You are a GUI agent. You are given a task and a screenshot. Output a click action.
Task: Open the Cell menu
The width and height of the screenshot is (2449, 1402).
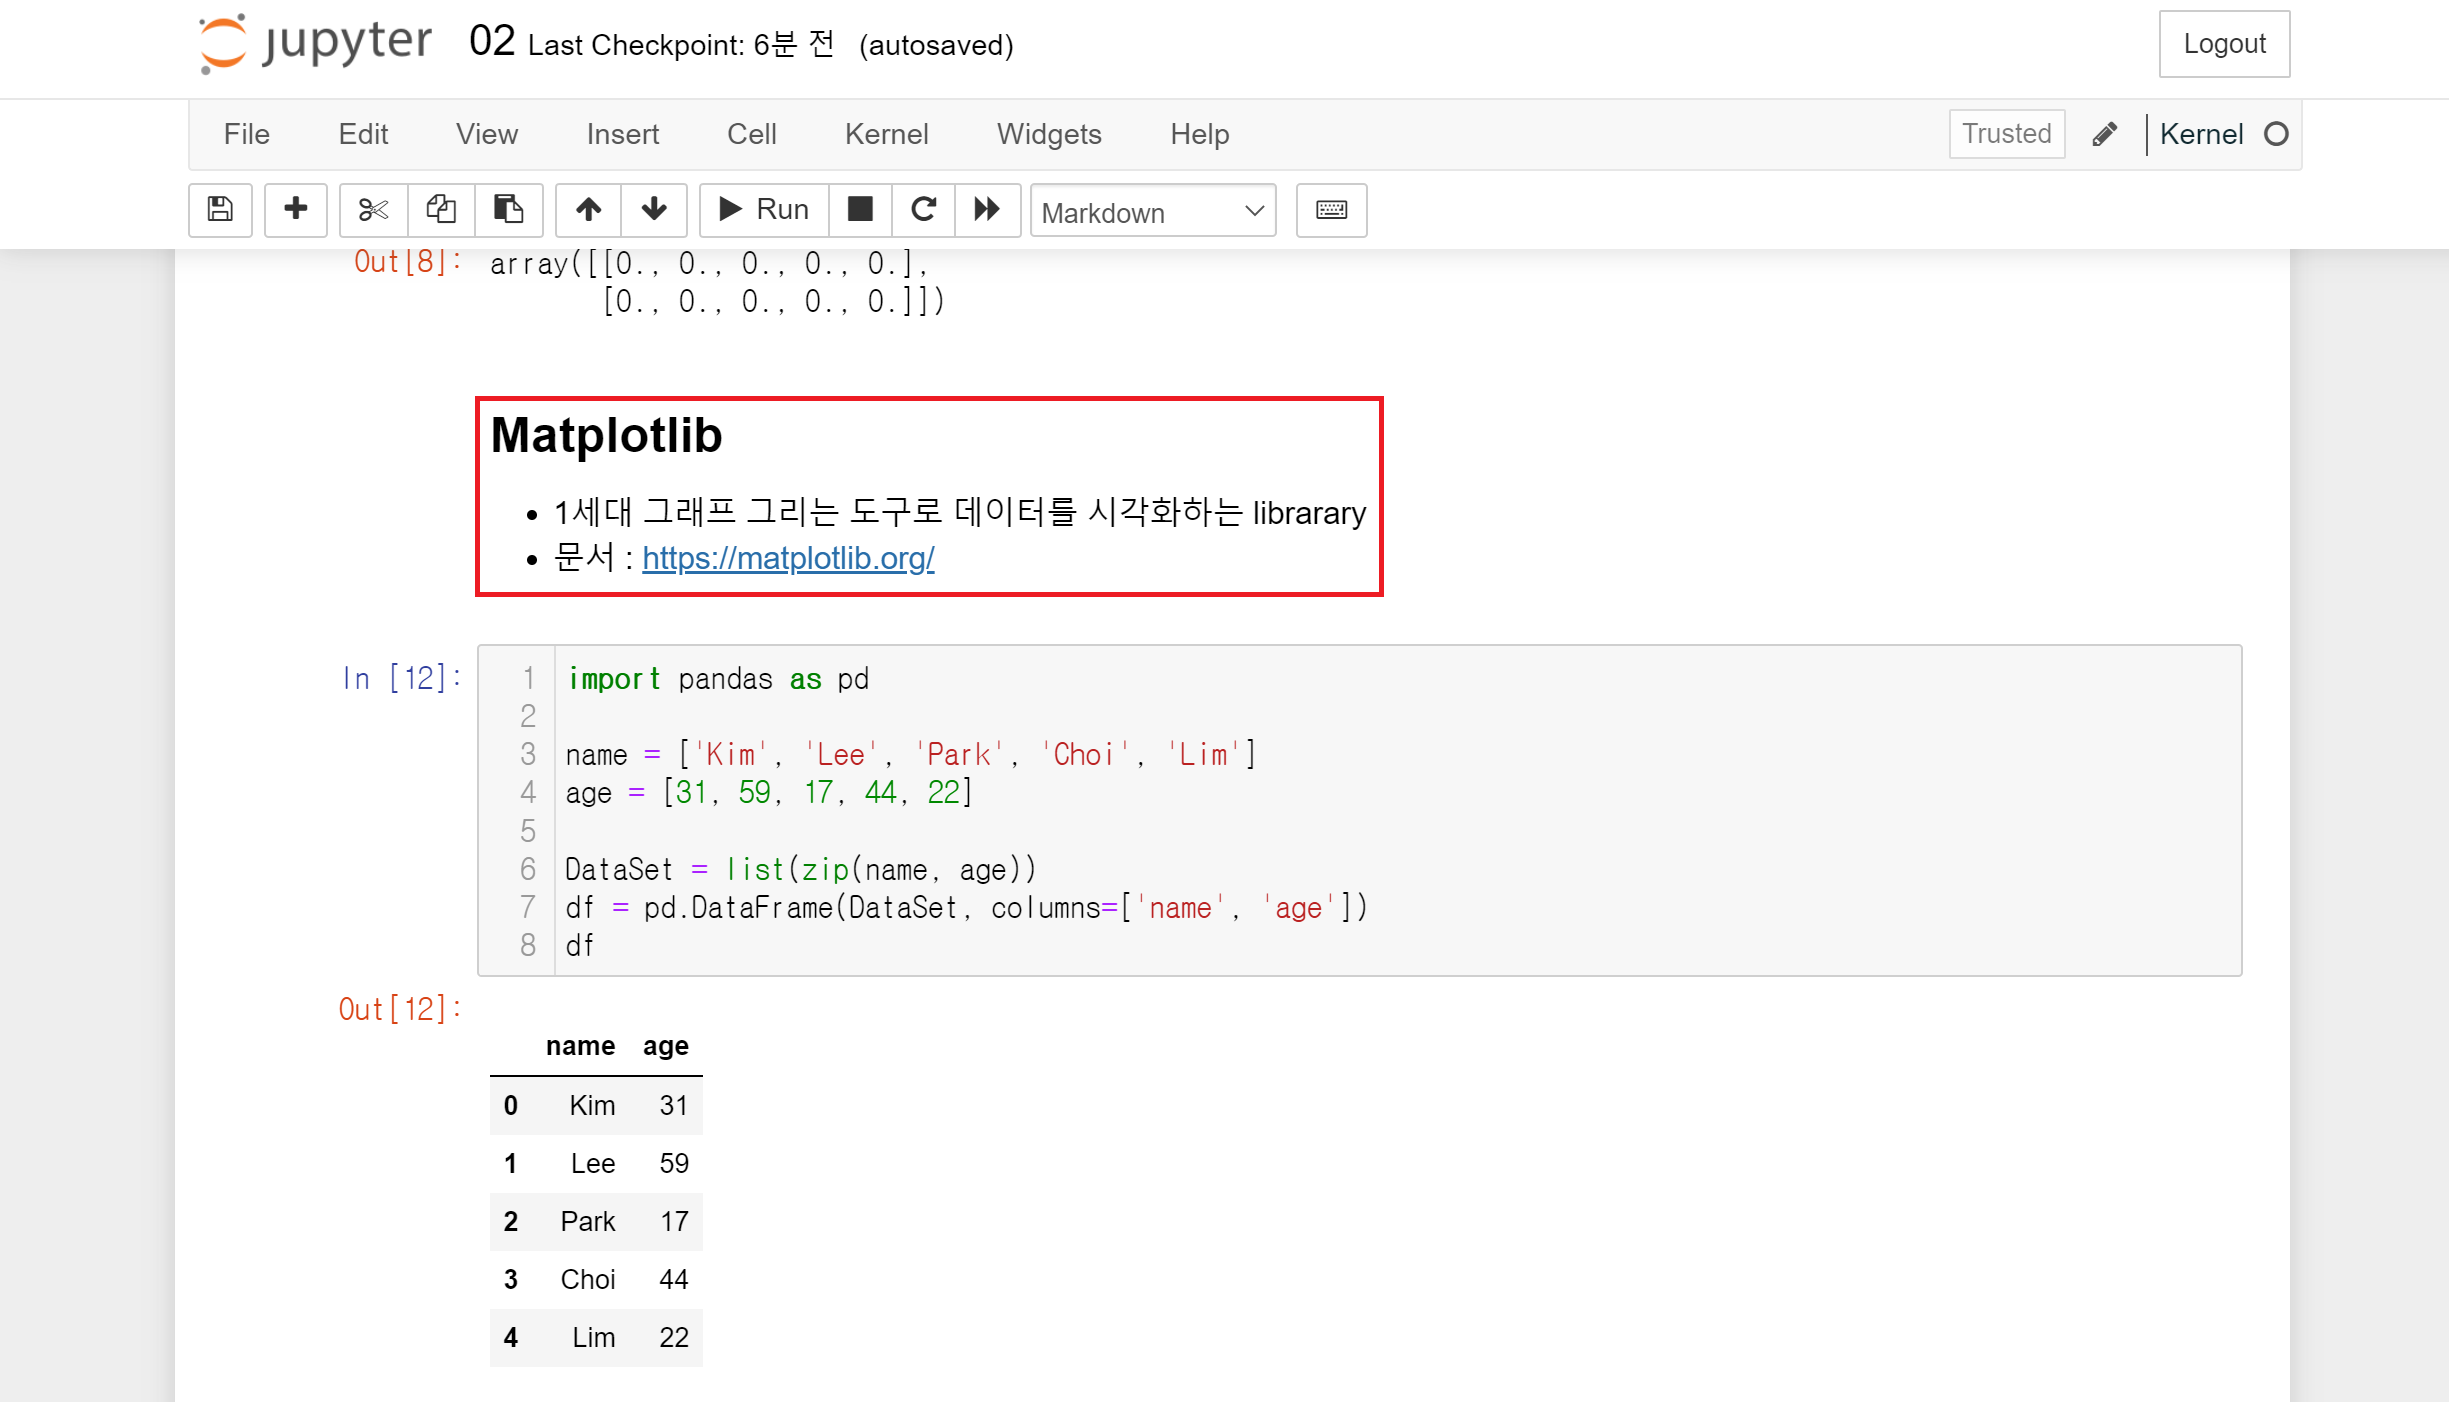tap(751, 134)
